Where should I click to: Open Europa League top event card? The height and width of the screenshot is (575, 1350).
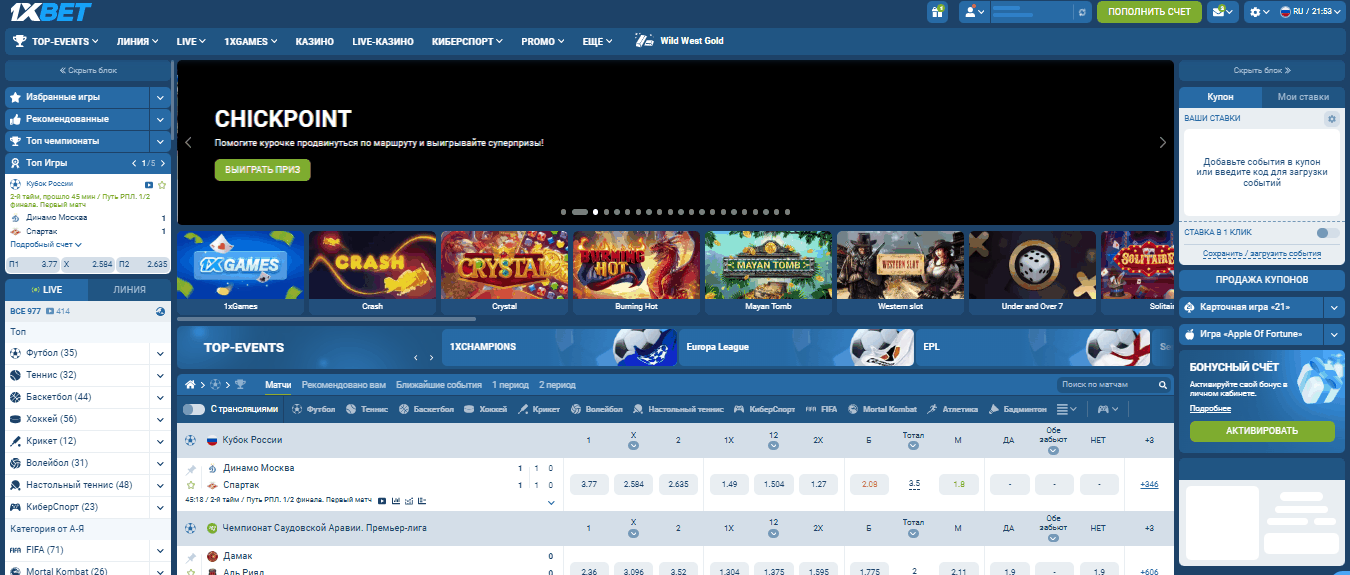[797, 347]
